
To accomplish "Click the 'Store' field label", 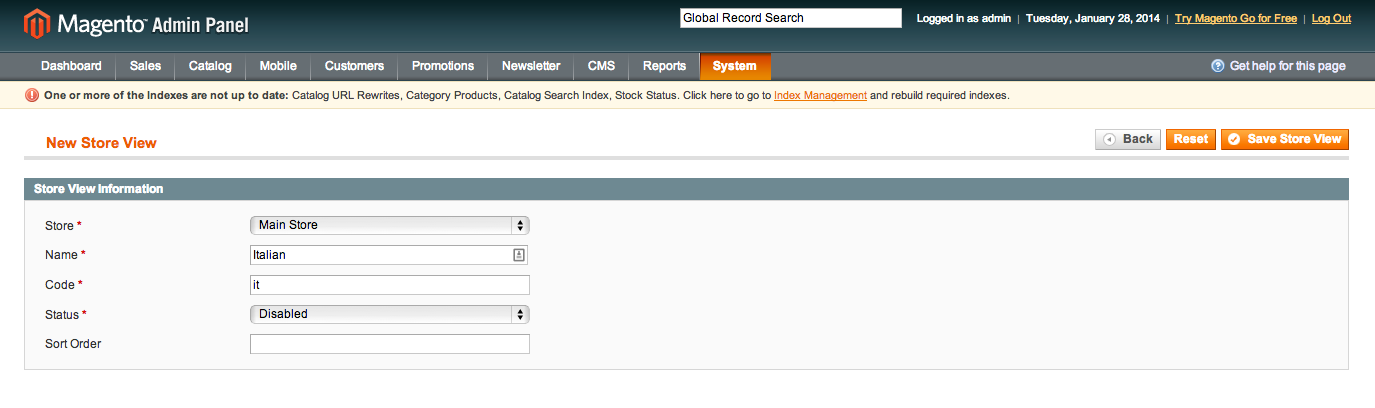I will tap(63, 225).
